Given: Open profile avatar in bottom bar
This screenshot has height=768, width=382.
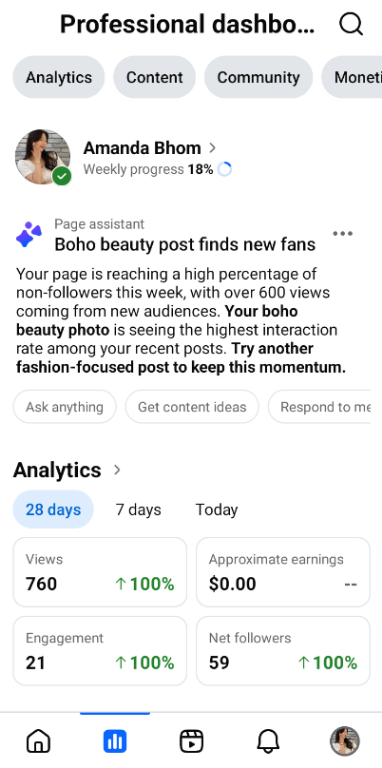Looking at the screenshot, I should [345, 741].
